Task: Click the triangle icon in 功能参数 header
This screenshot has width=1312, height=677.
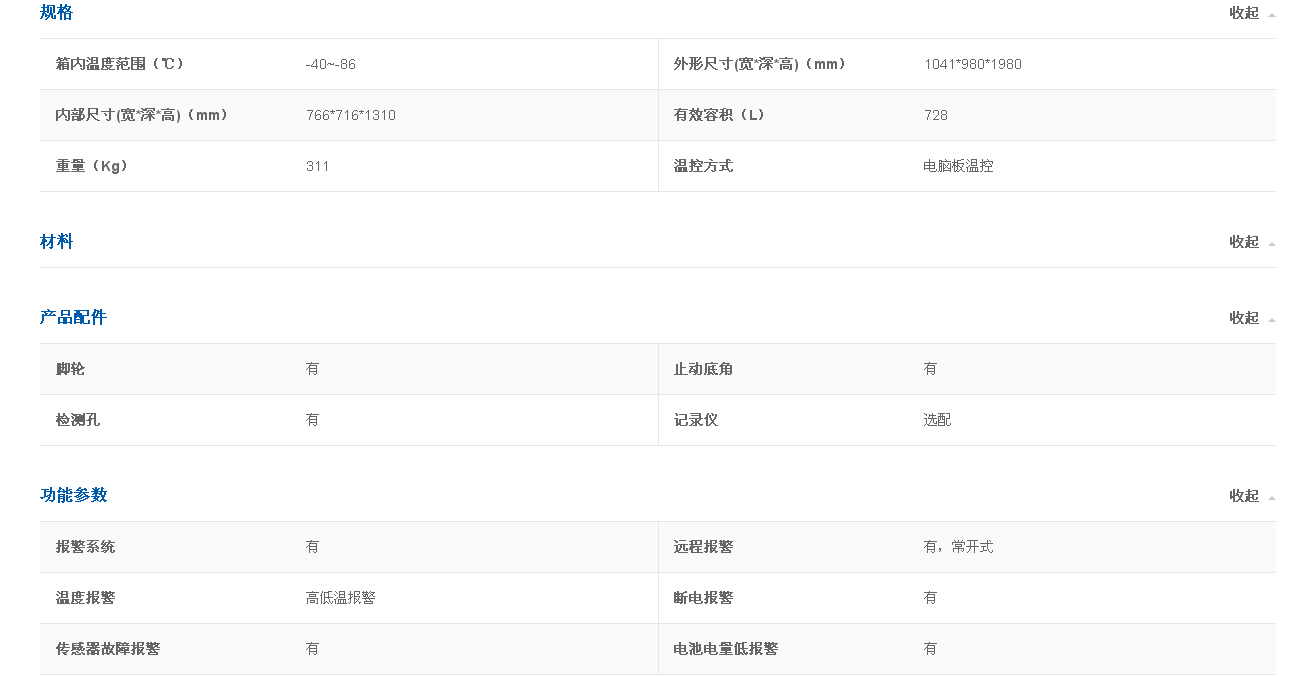Action: point(1271,498)
